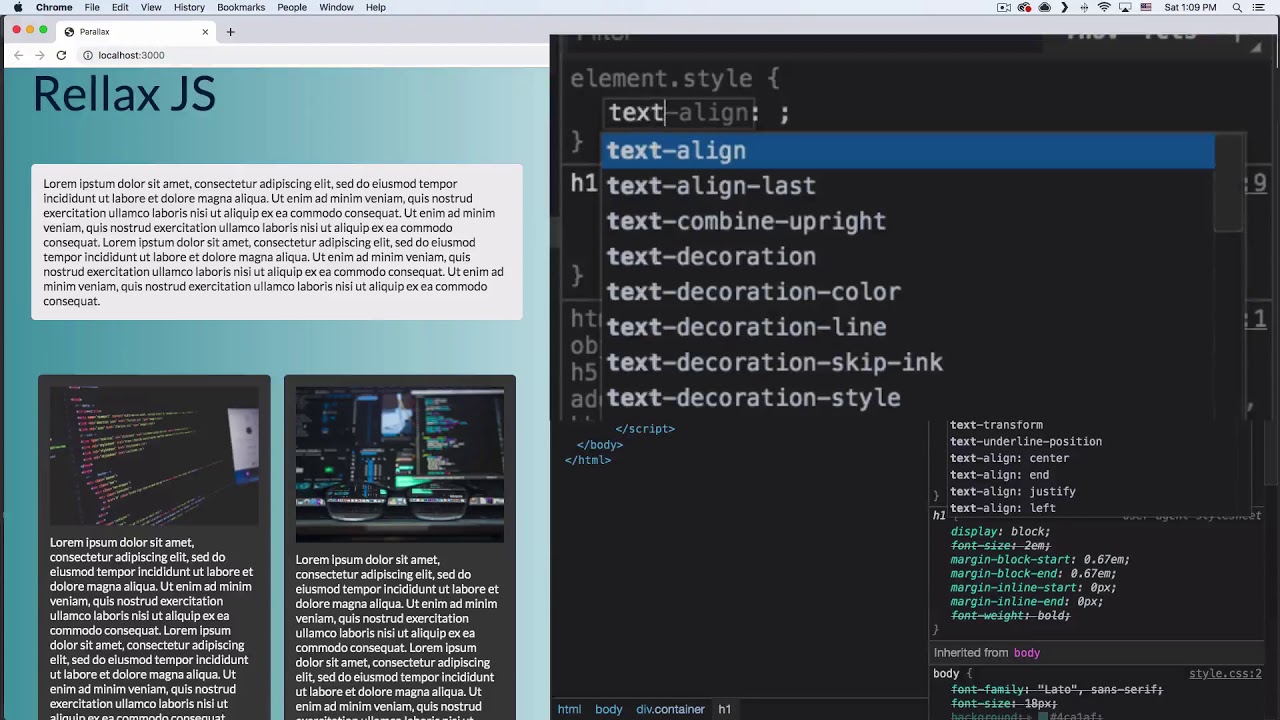Choose text-align: justify suggestion

pos(1013,492)
